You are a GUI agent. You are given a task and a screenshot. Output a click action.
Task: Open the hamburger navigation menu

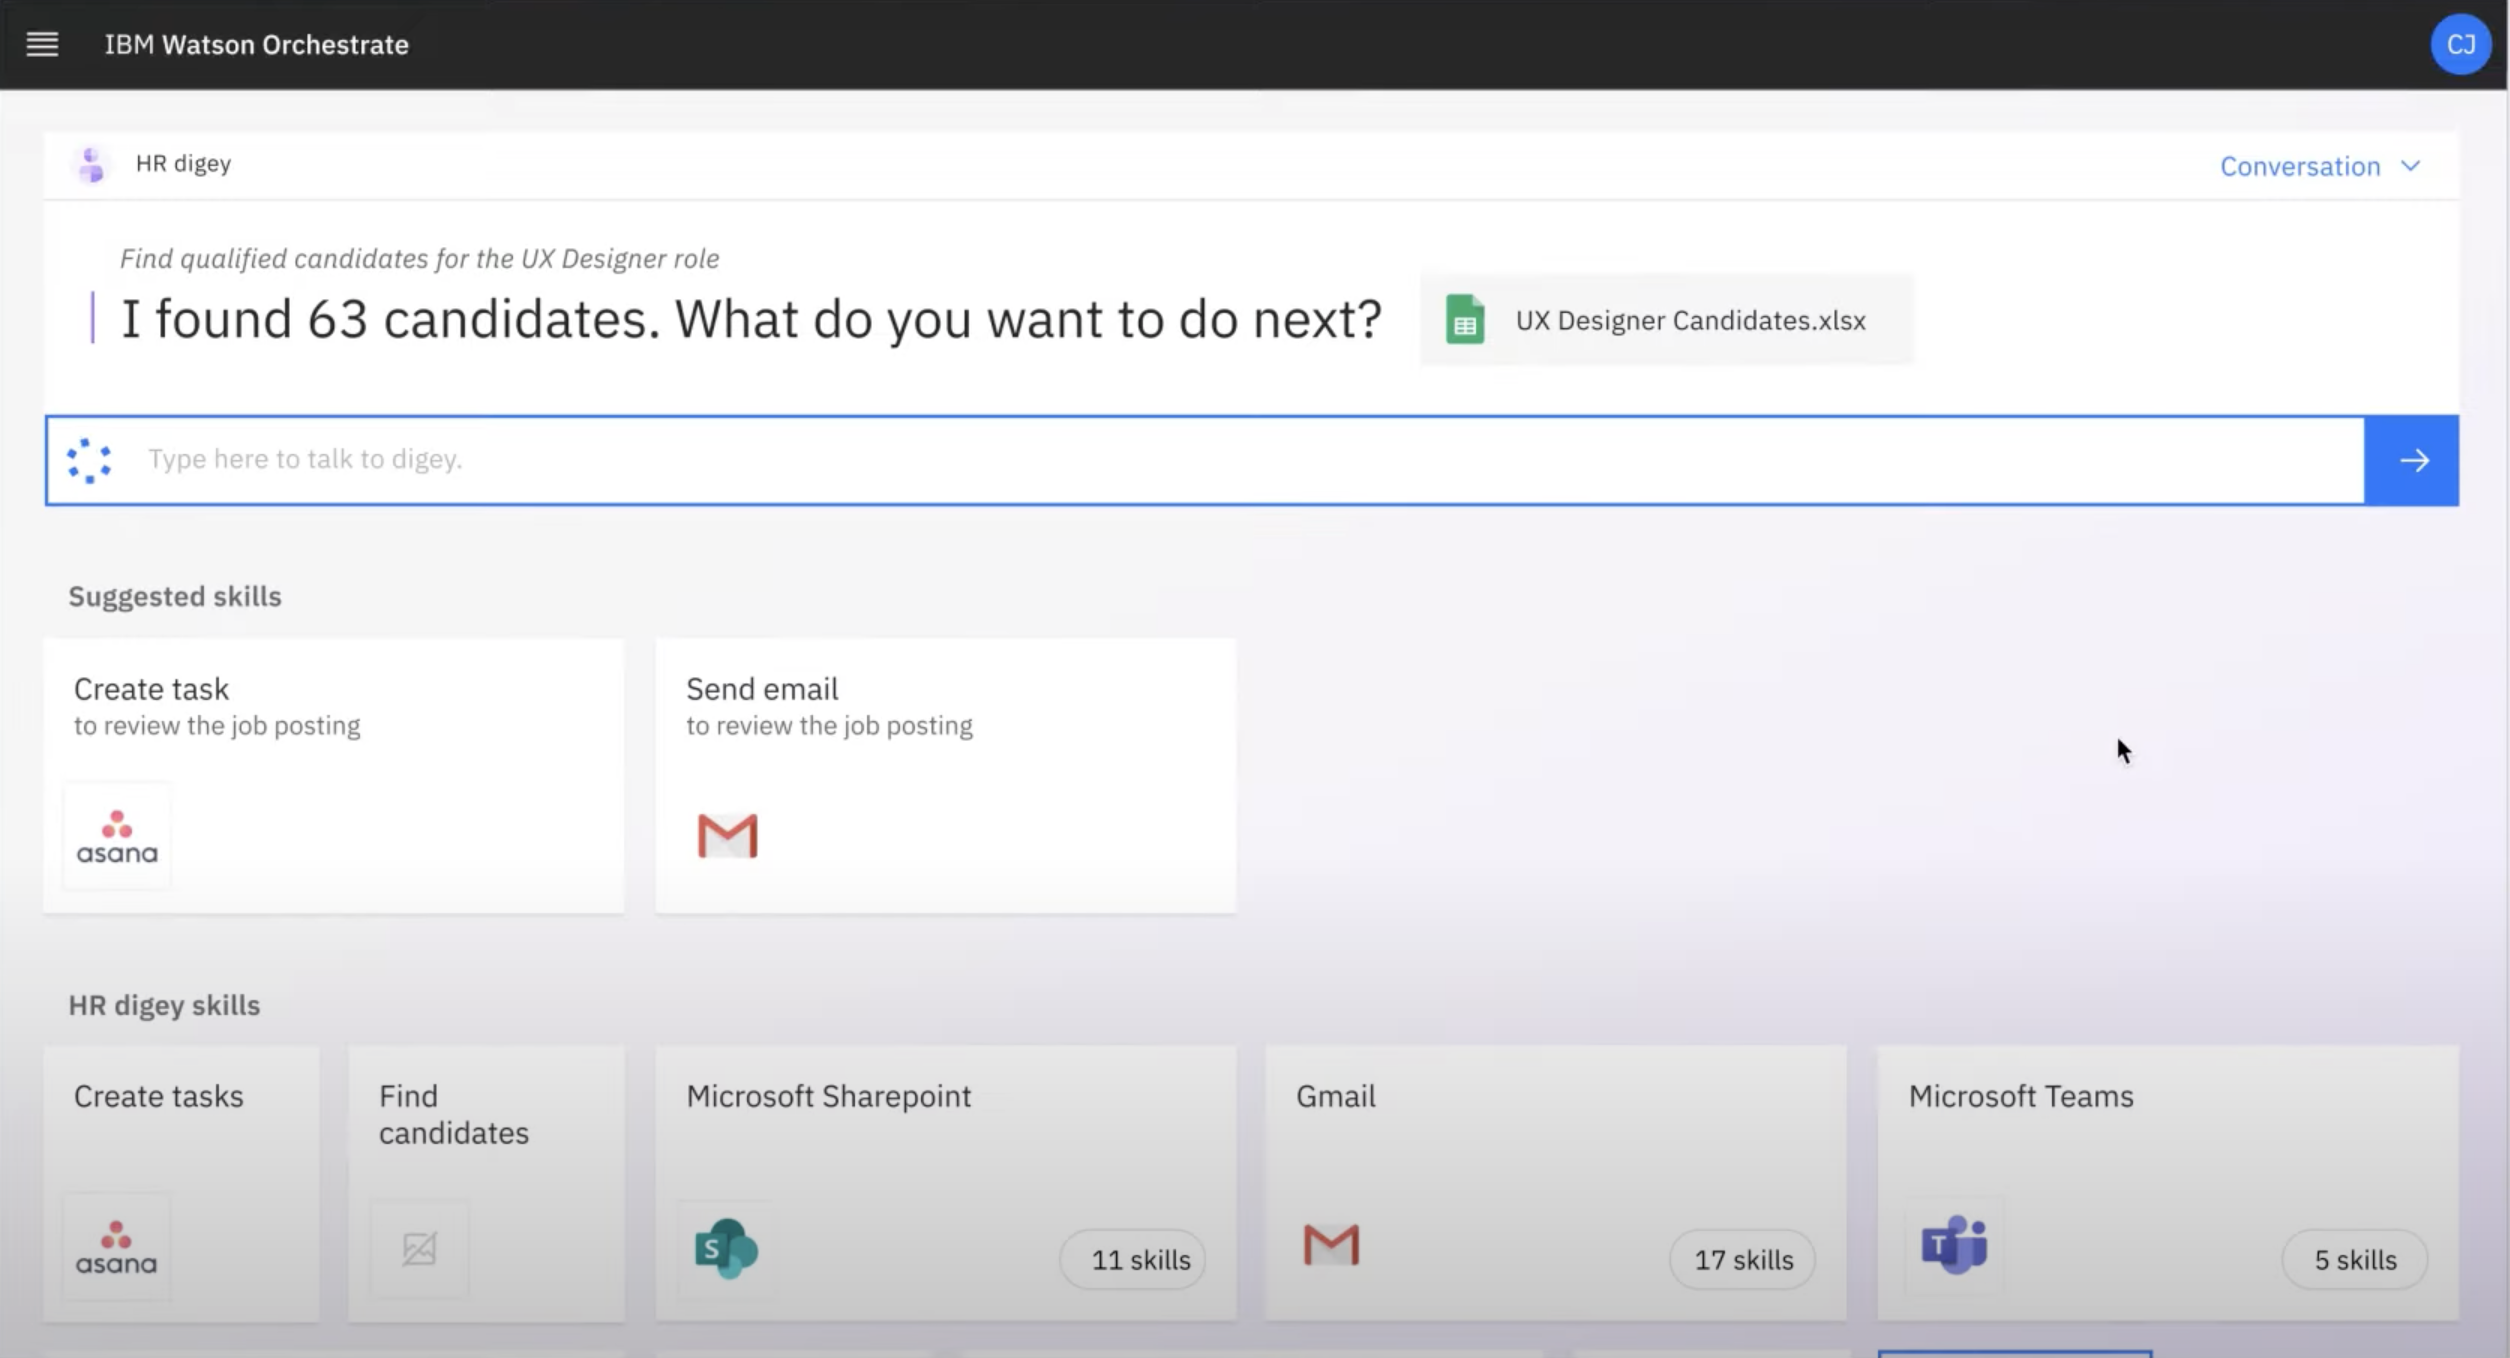click(x=42, y=44)
